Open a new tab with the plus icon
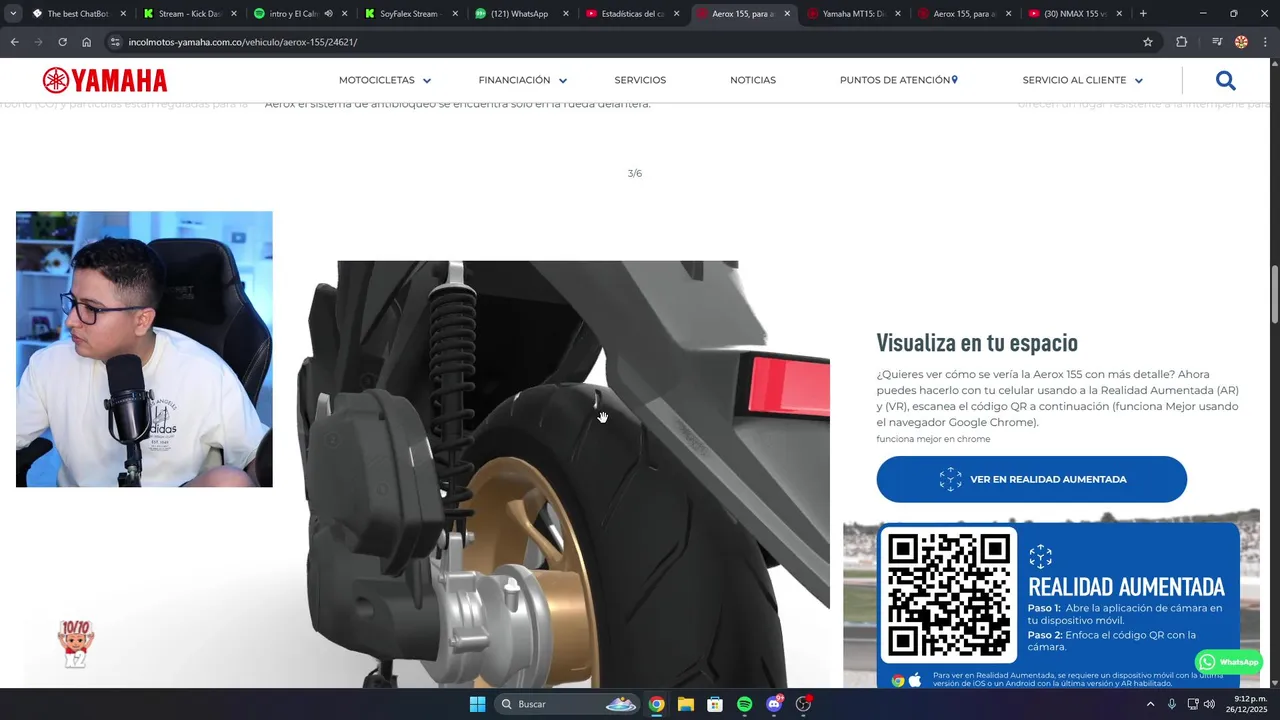 (x=1143, y=14)
